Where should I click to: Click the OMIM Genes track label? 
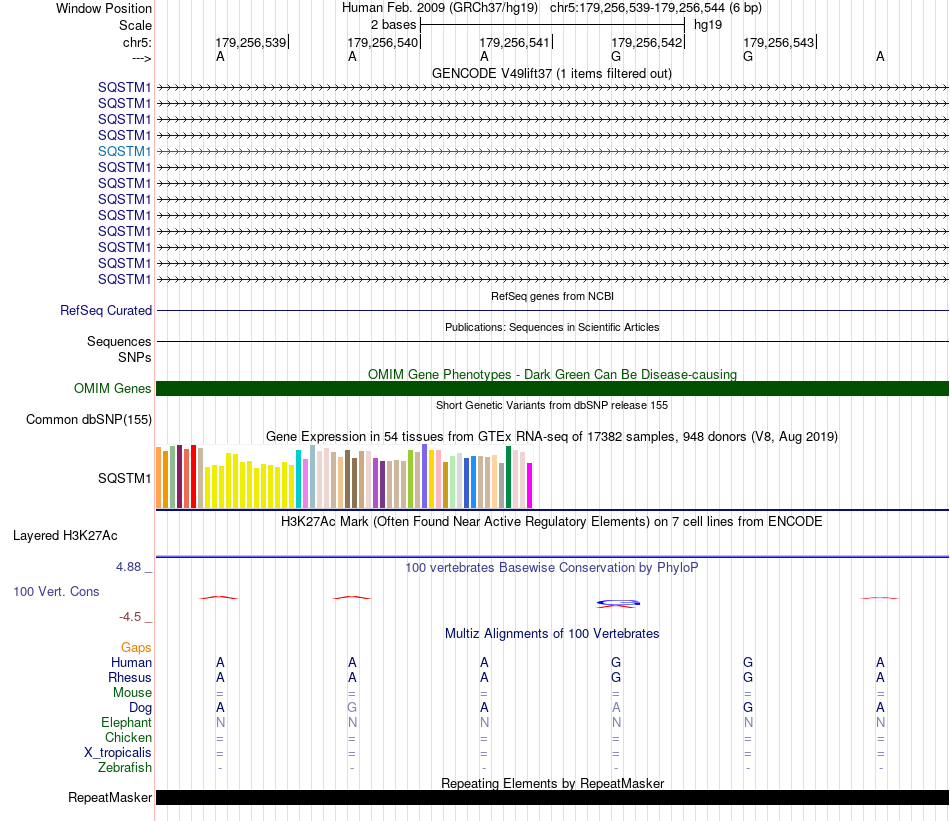click(x=112, y=388)
